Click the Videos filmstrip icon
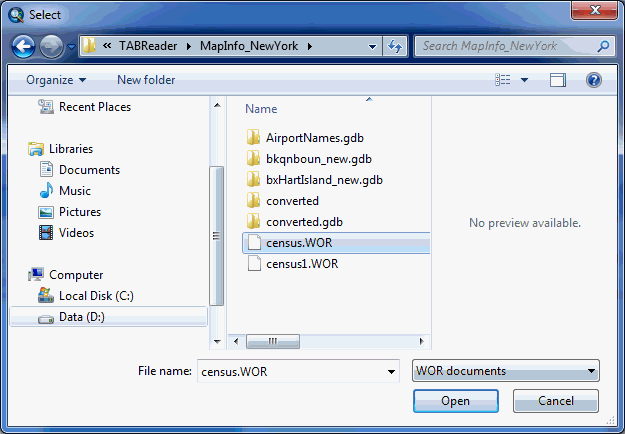The height and width of the screenshot is (434, 625). click(x=46, y=233)
